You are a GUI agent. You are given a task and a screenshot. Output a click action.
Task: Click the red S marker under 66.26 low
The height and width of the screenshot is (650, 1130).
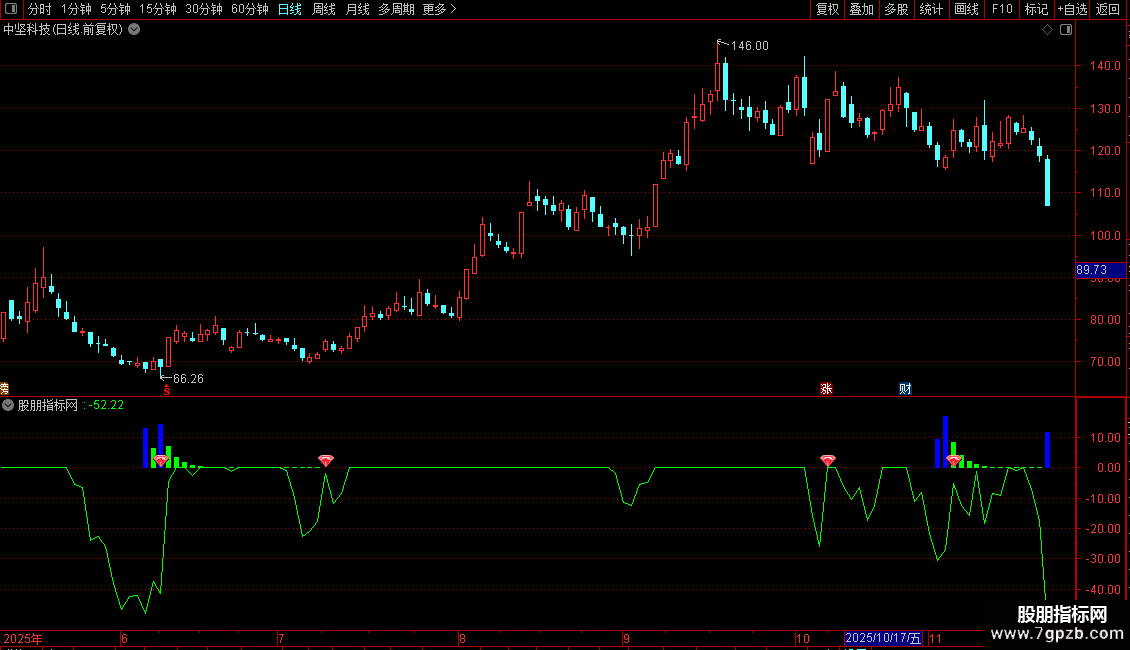[166, 390]
